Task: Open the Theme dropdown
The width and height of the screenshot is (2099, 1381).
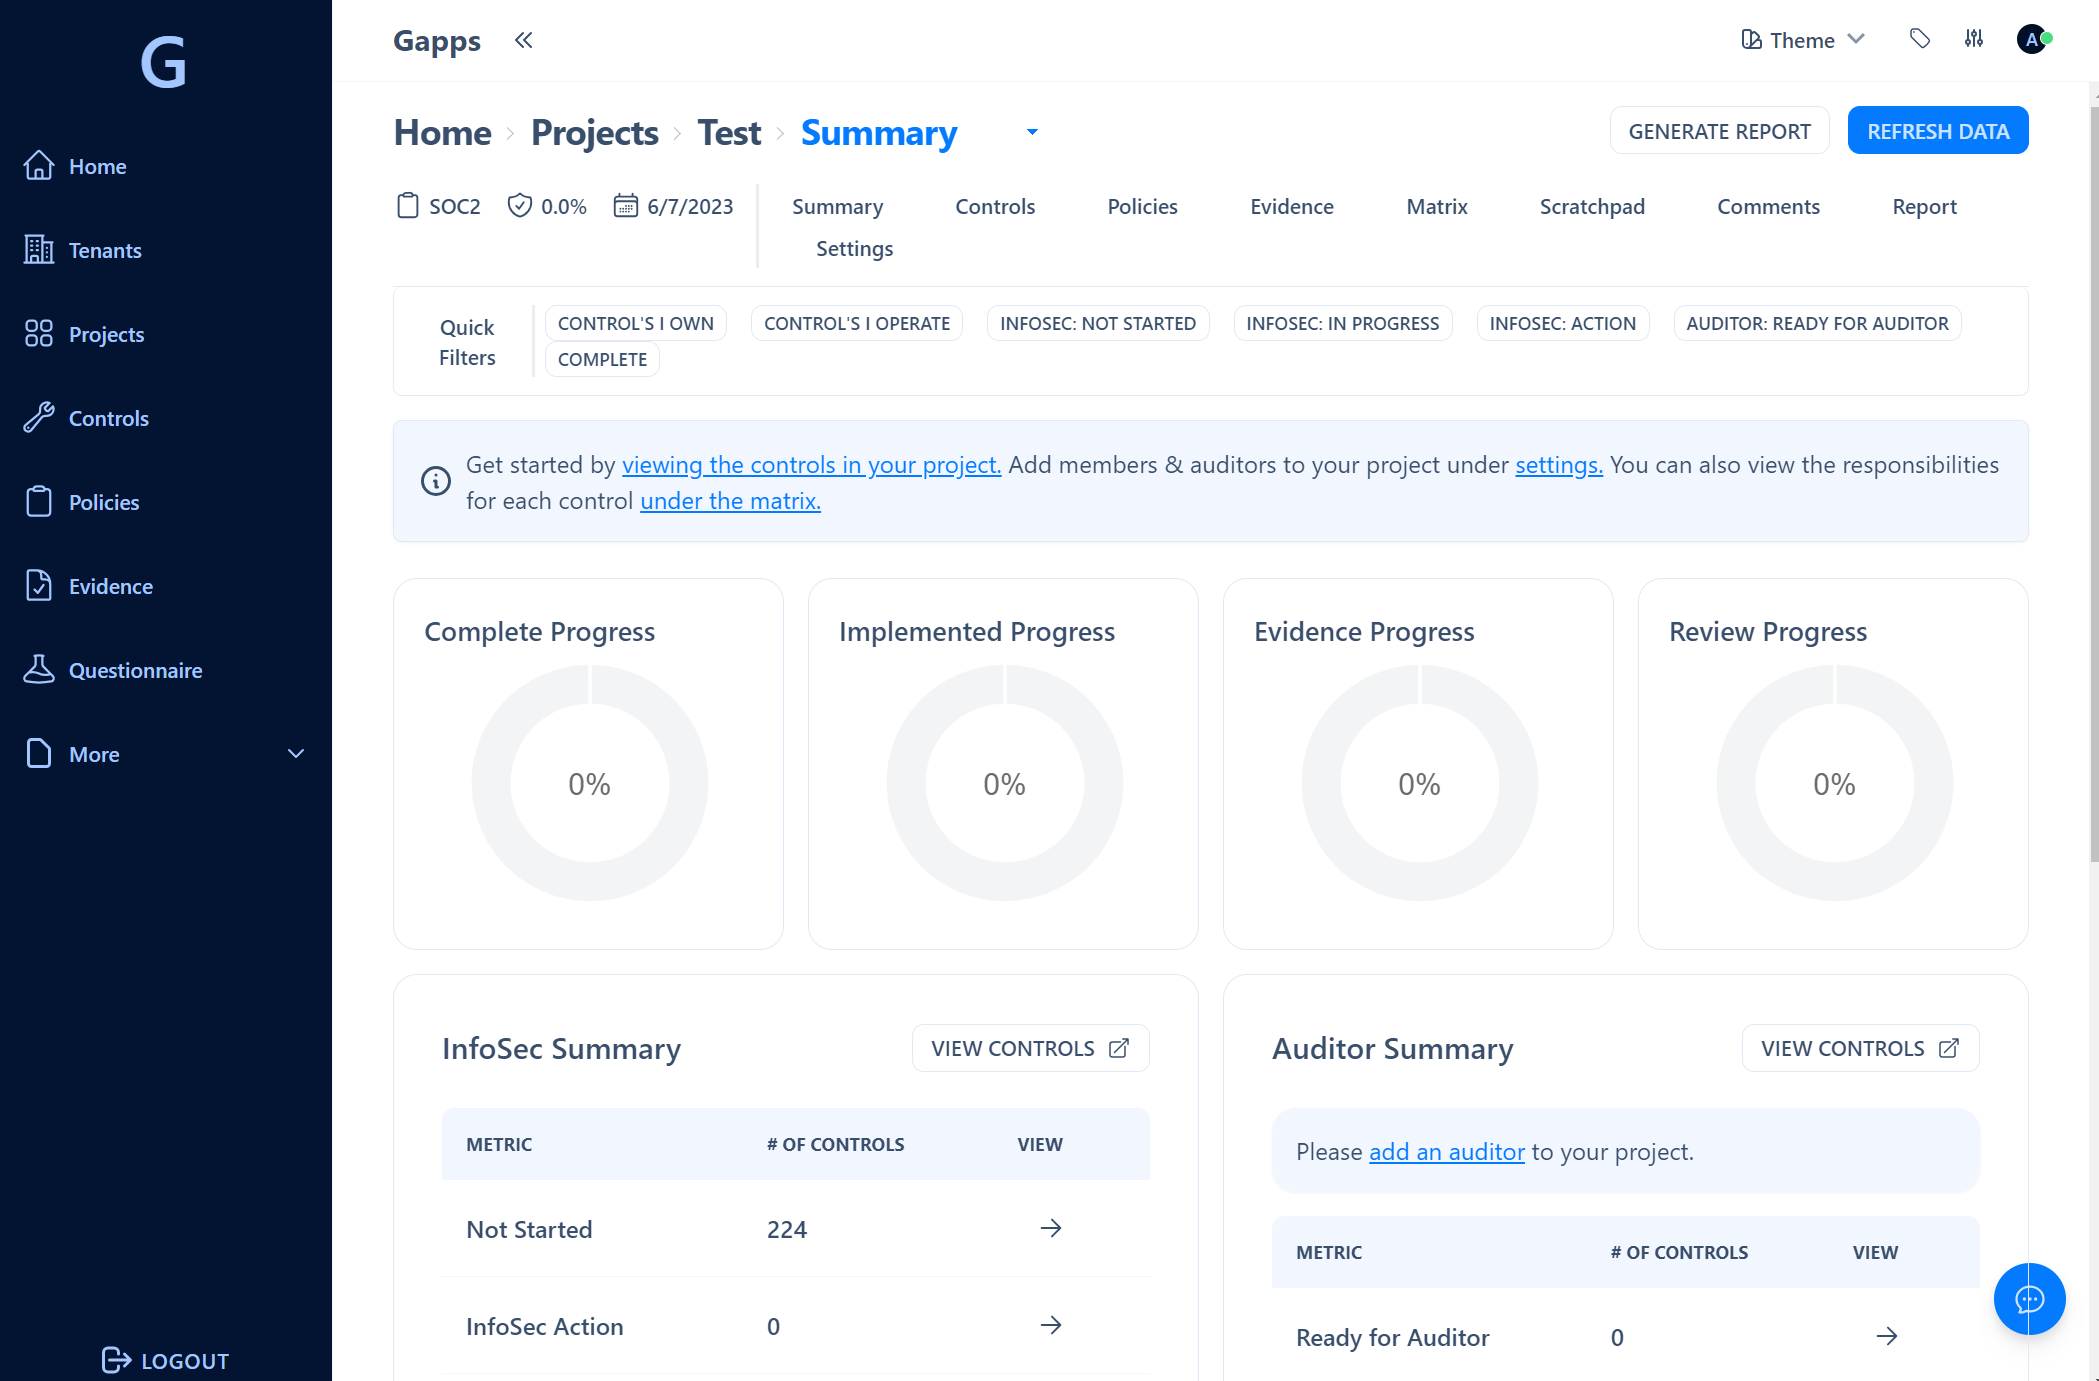Action: pos(1803,40)
